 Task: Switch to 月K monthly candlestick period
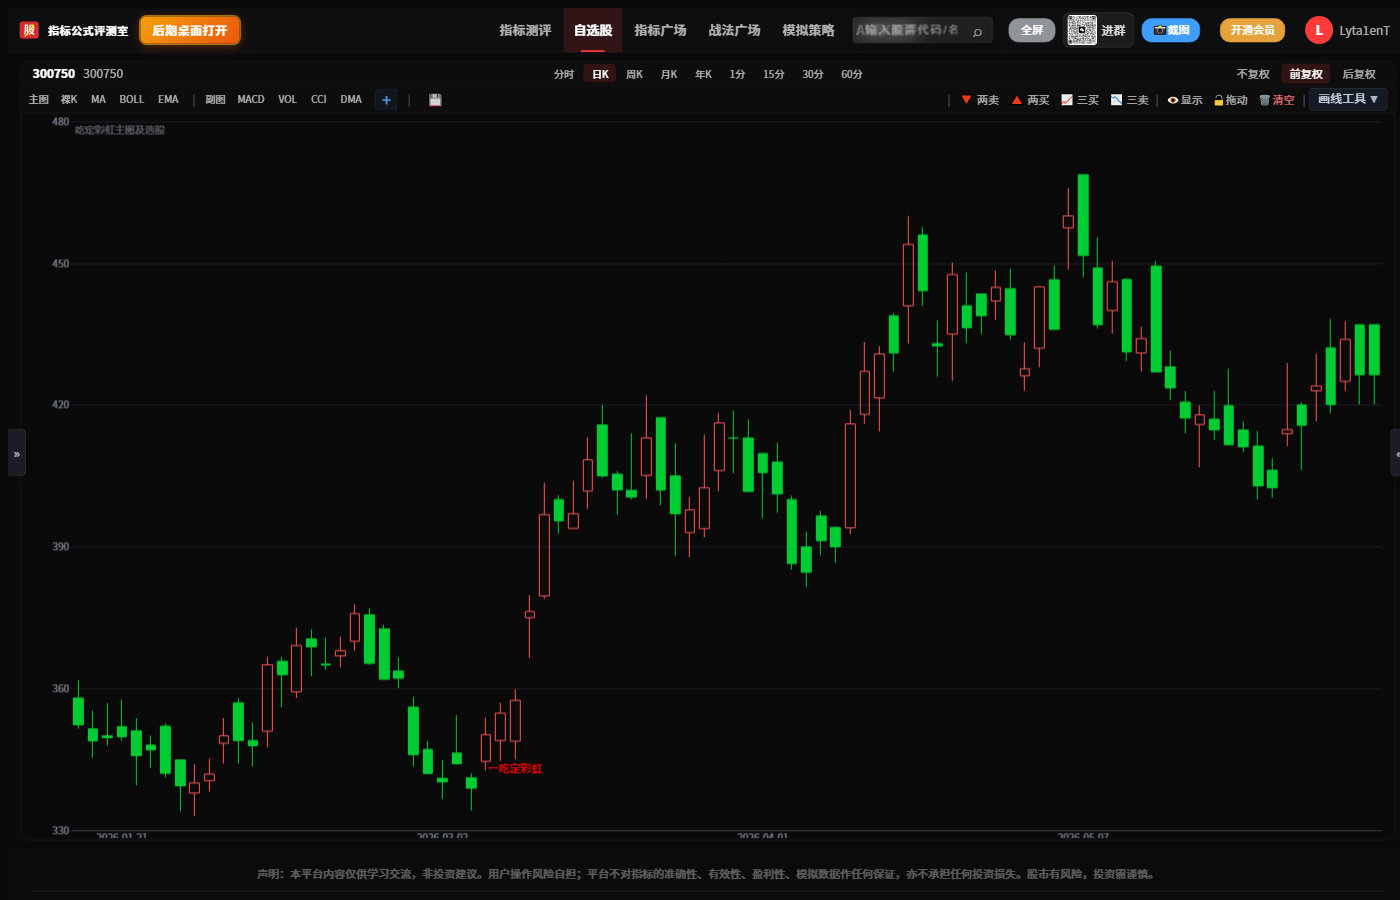pyautogui.click(x=669, y=74)
